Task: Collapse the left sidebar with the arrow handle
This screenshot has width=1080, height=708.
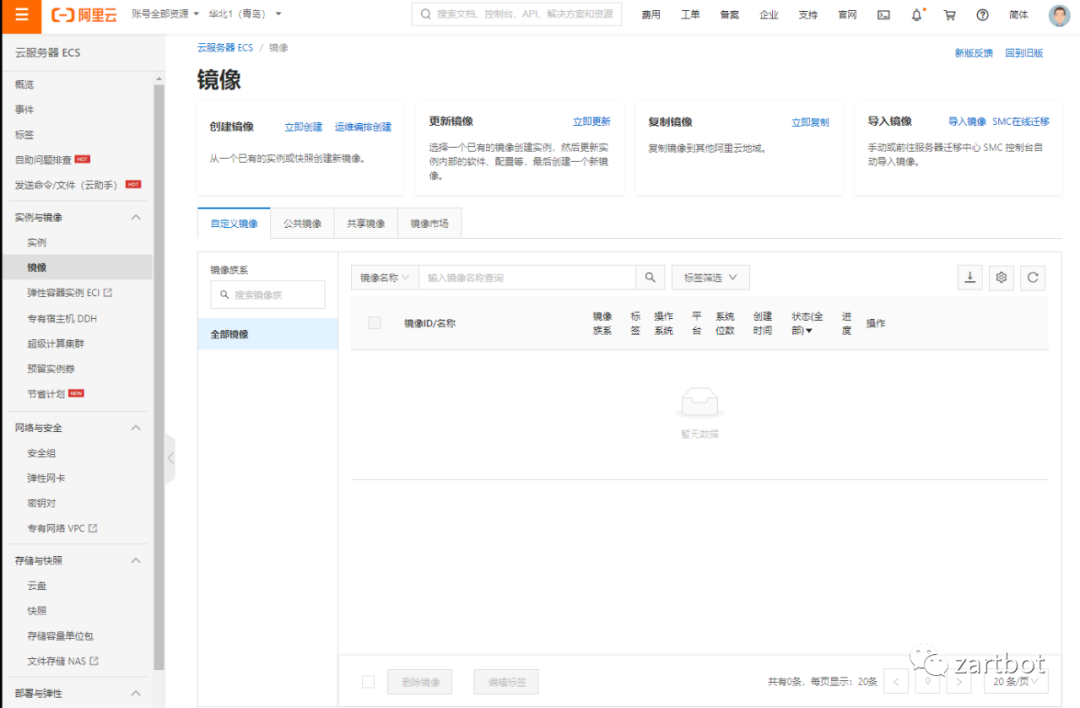Action: [x=171, y=458]
